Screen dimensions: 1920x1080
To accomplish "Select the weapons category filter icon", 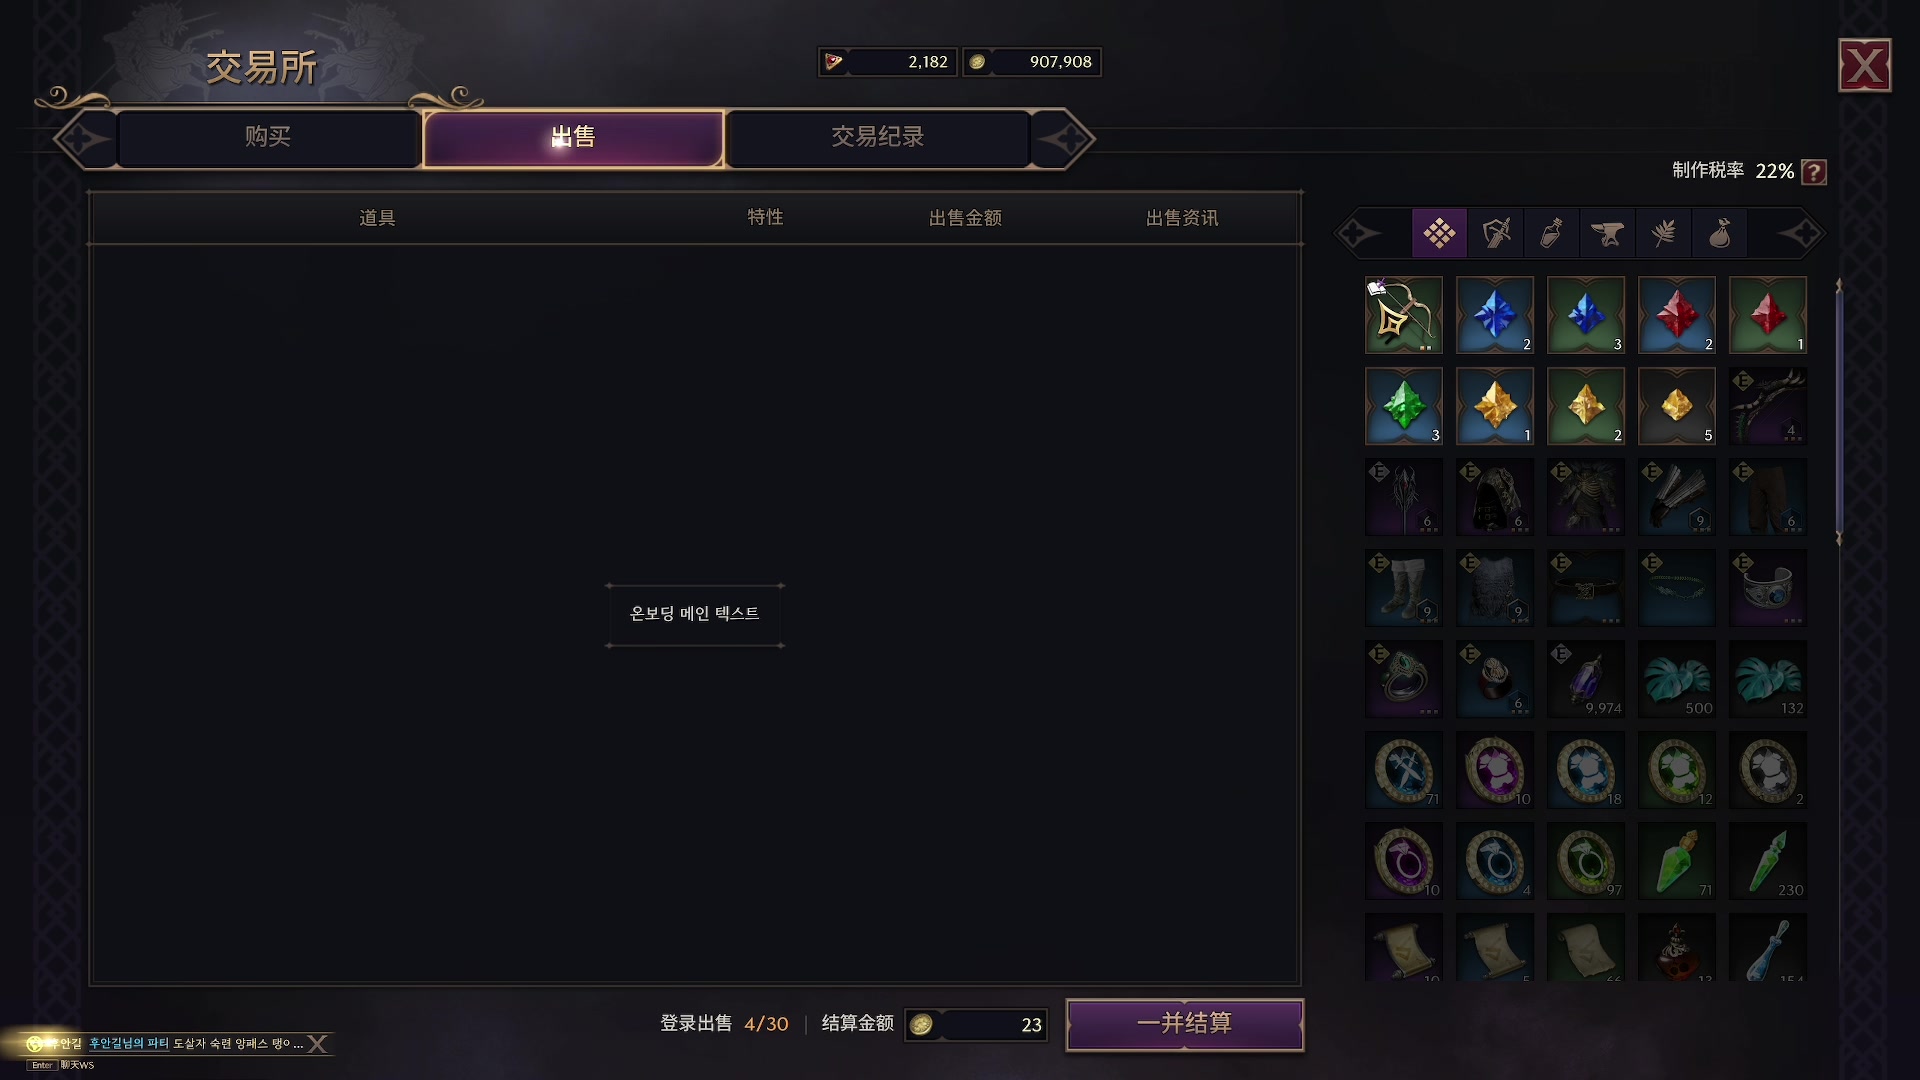I will coord(1496,234).
